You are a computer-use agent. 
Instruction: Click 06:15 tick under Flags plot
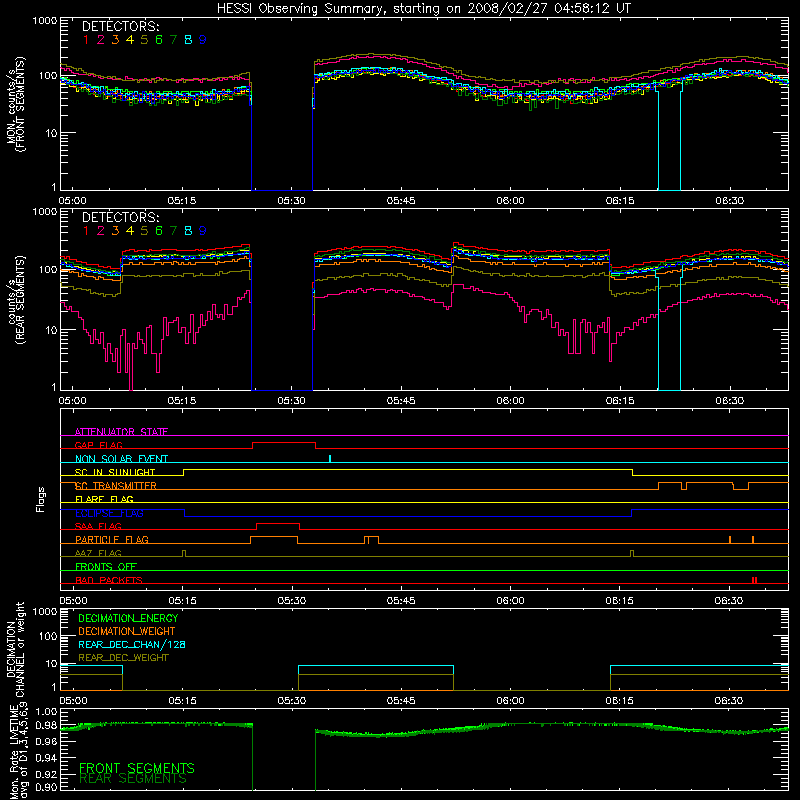click(619, 601)
